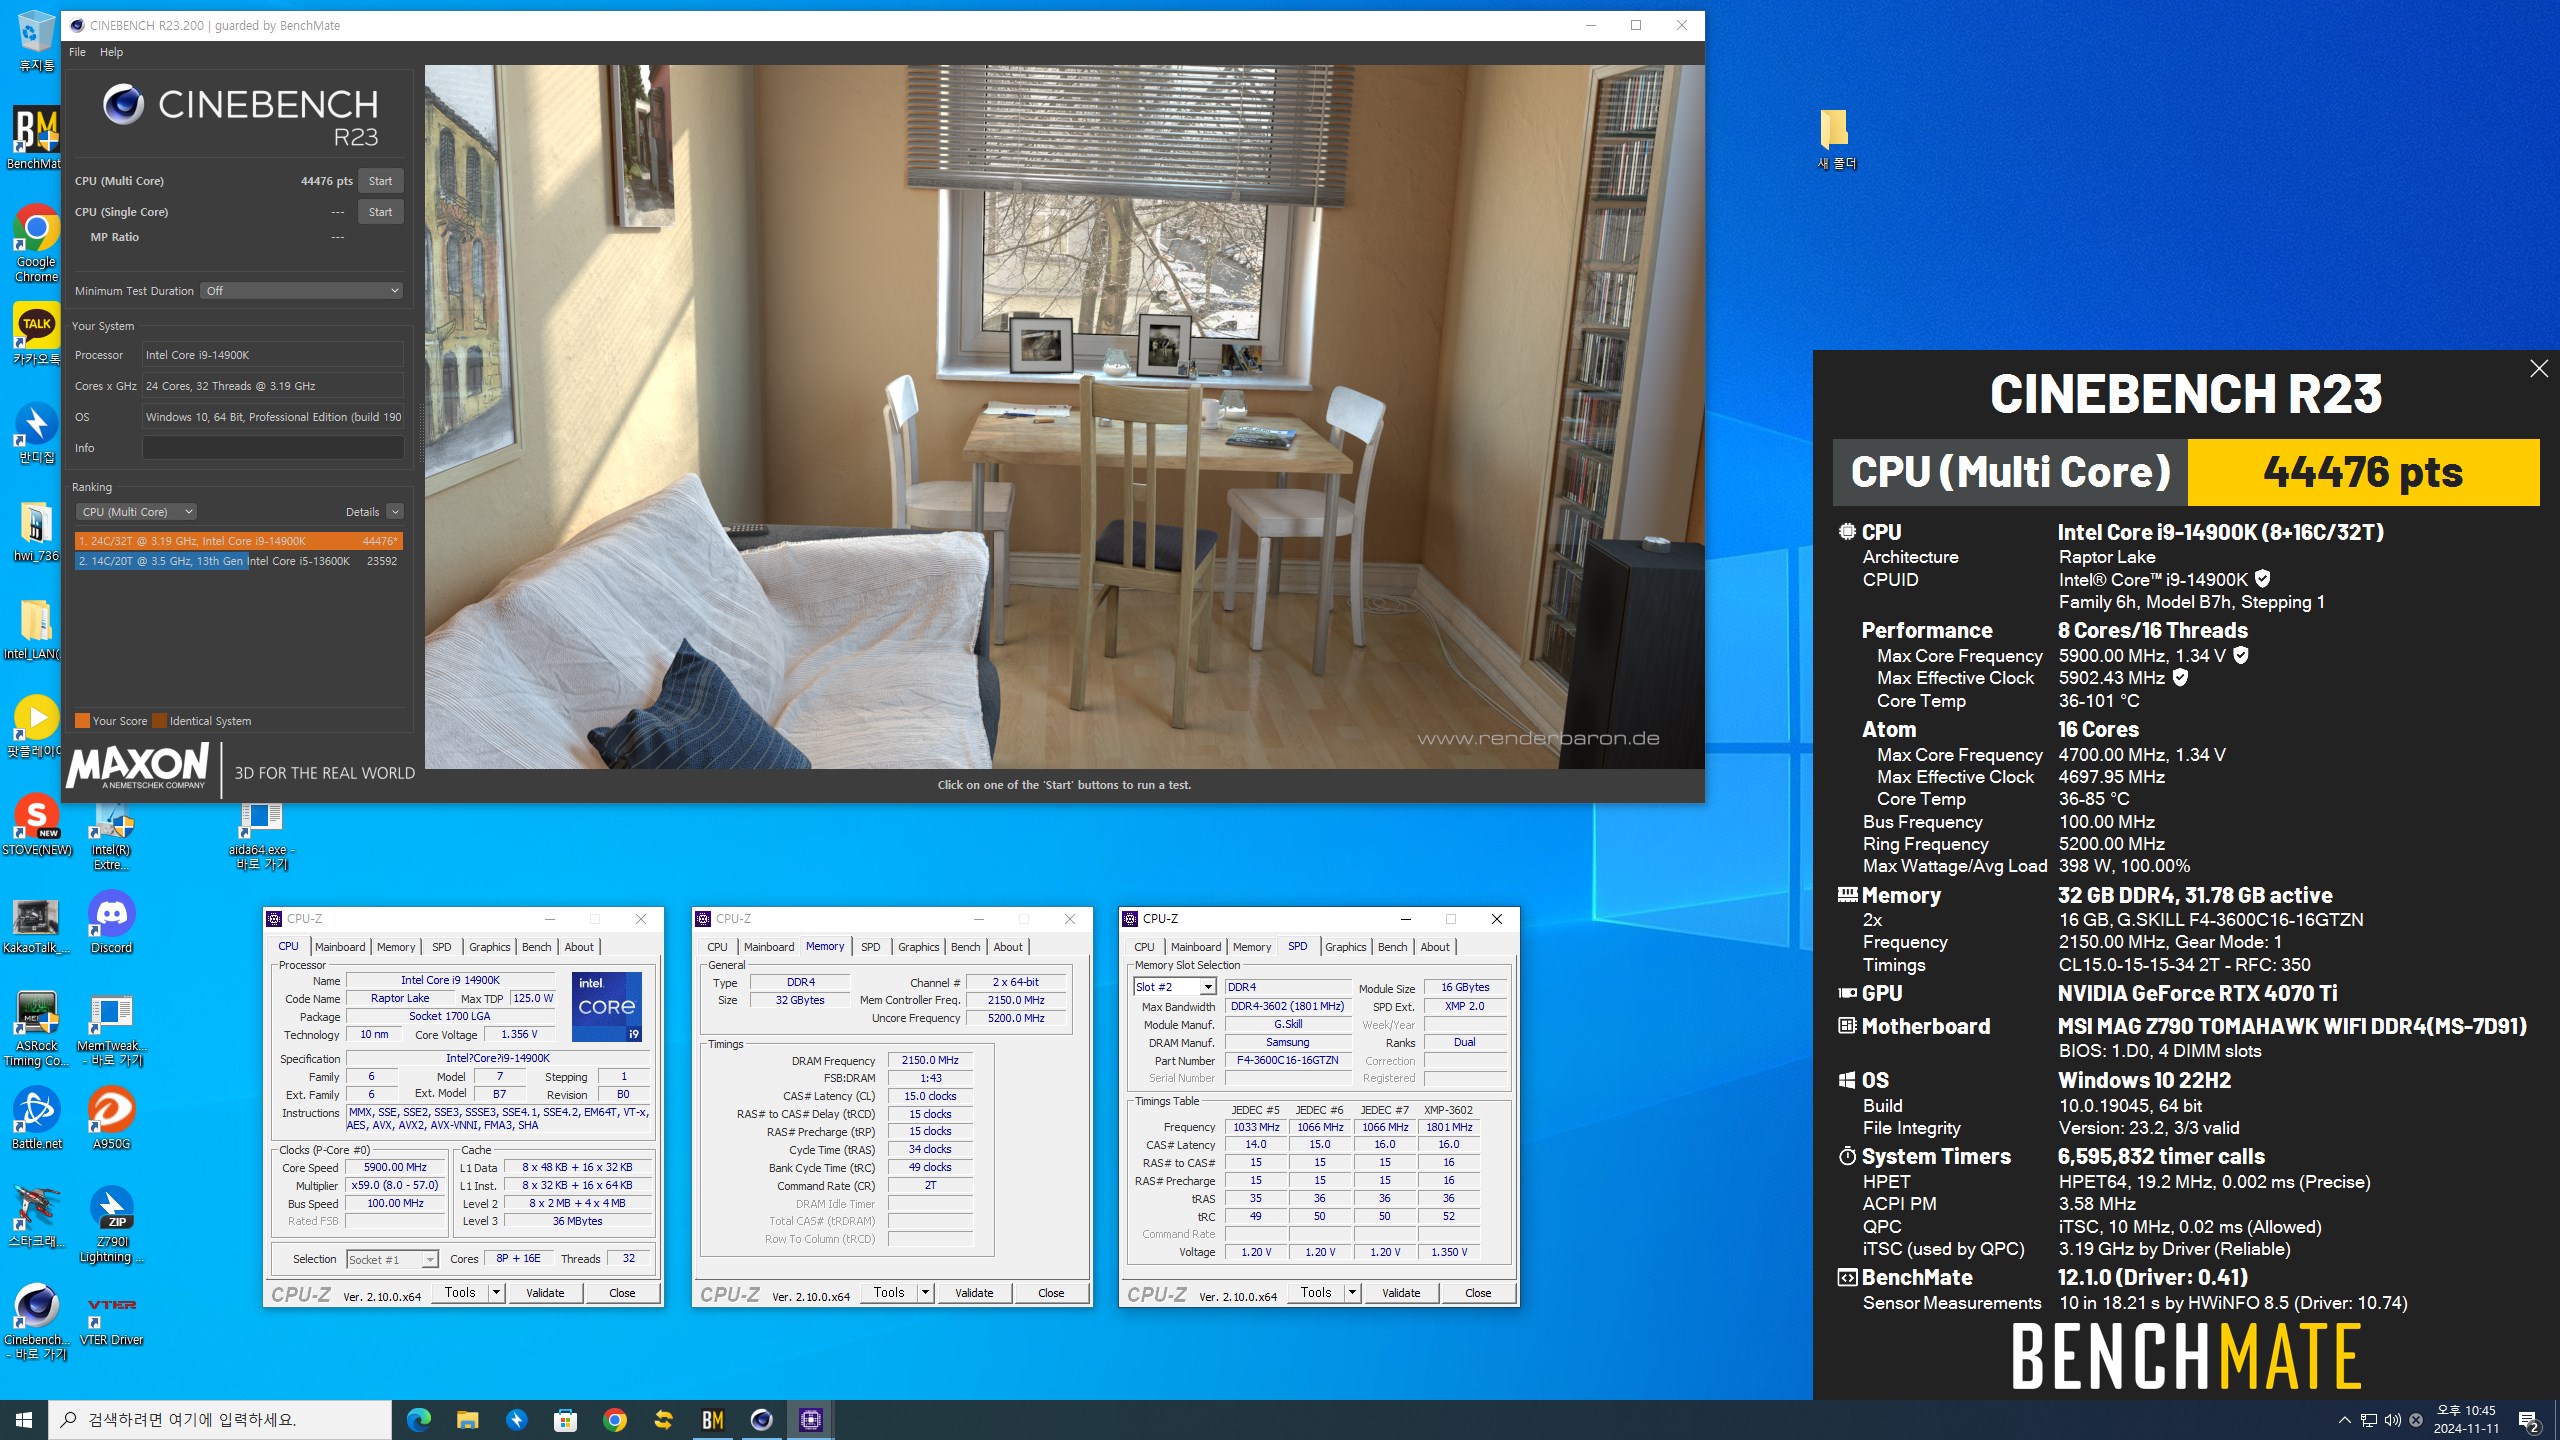Open Tools dropdown arrow in CPU-Z SPD window

pos(1352,1293)
